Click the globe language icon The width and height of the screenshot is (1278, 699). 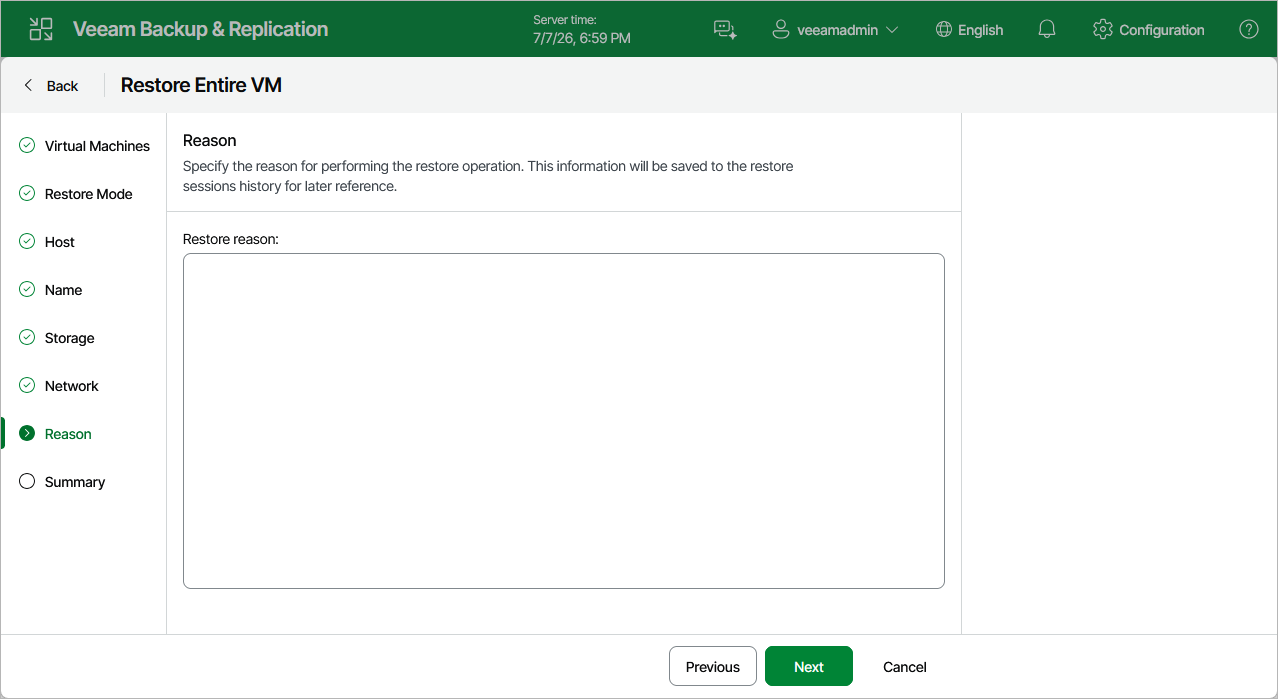point(943,29)
